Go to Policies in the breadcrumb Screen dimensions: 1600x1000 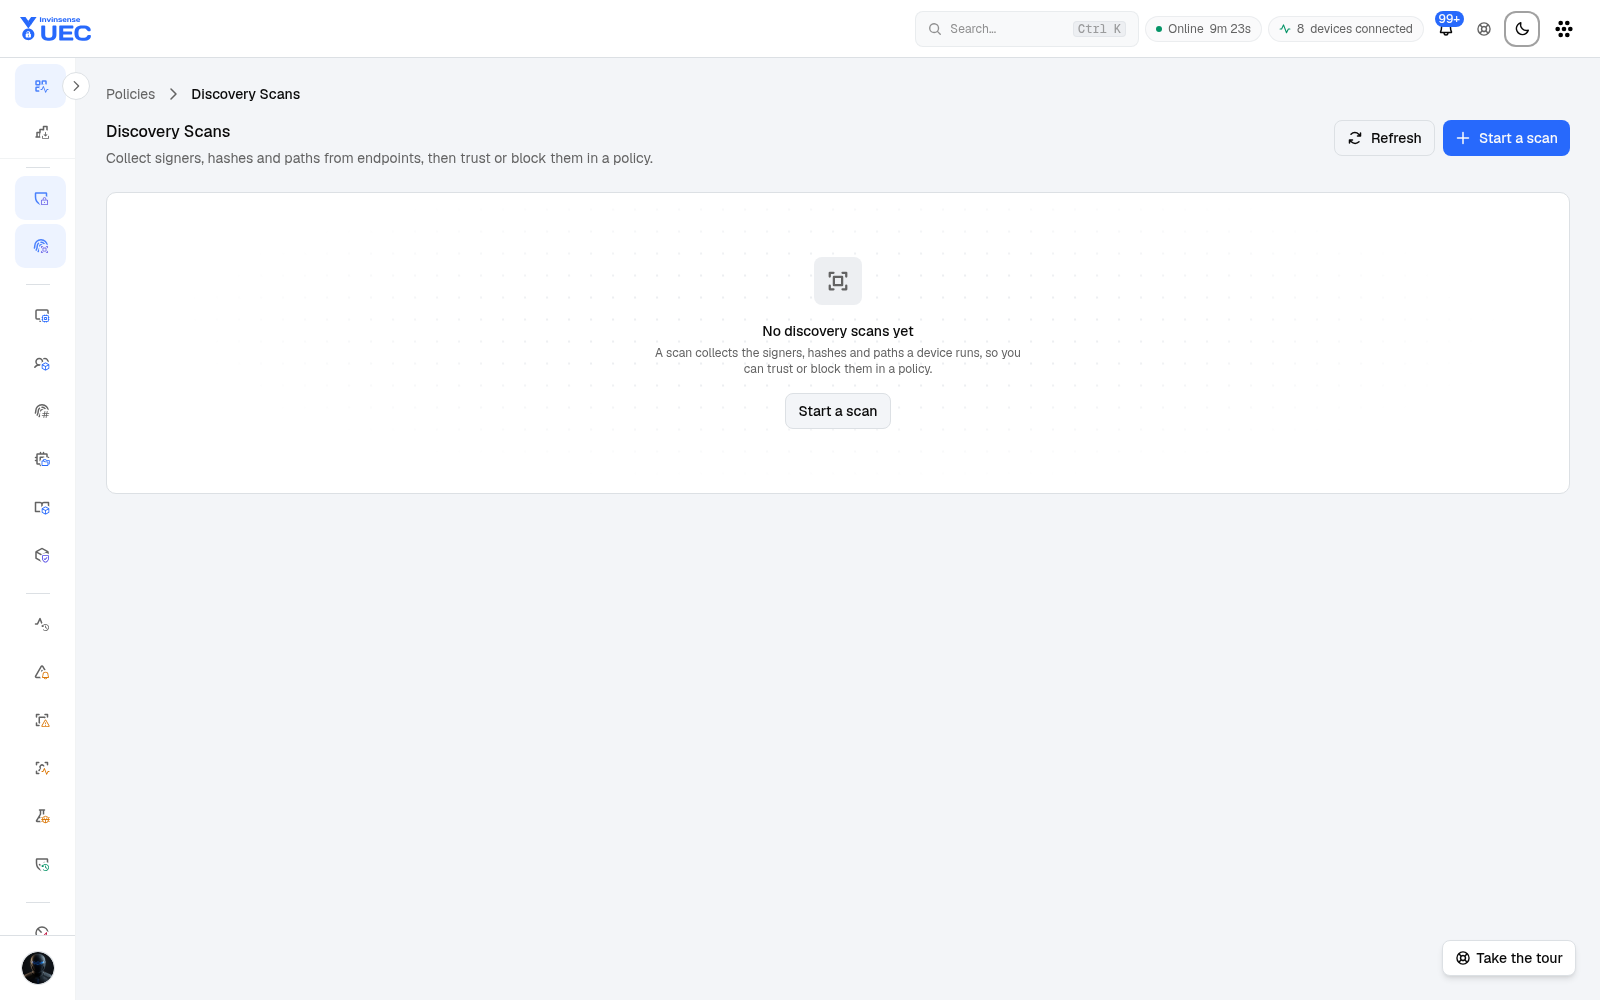130,94
